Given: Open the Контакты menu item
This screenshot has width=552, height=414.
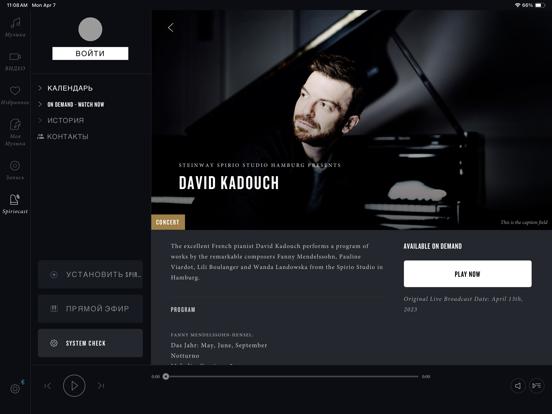Looking at the screenshot, I should (x=63, y=137).
